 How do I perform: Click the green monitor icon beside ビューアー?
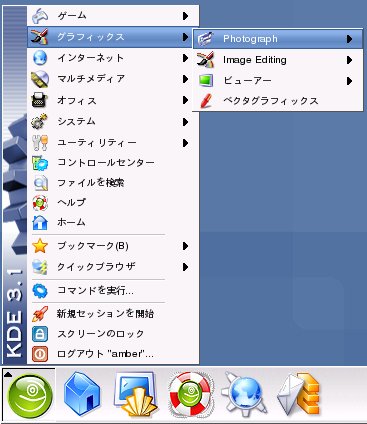click(x=205, y=81)
